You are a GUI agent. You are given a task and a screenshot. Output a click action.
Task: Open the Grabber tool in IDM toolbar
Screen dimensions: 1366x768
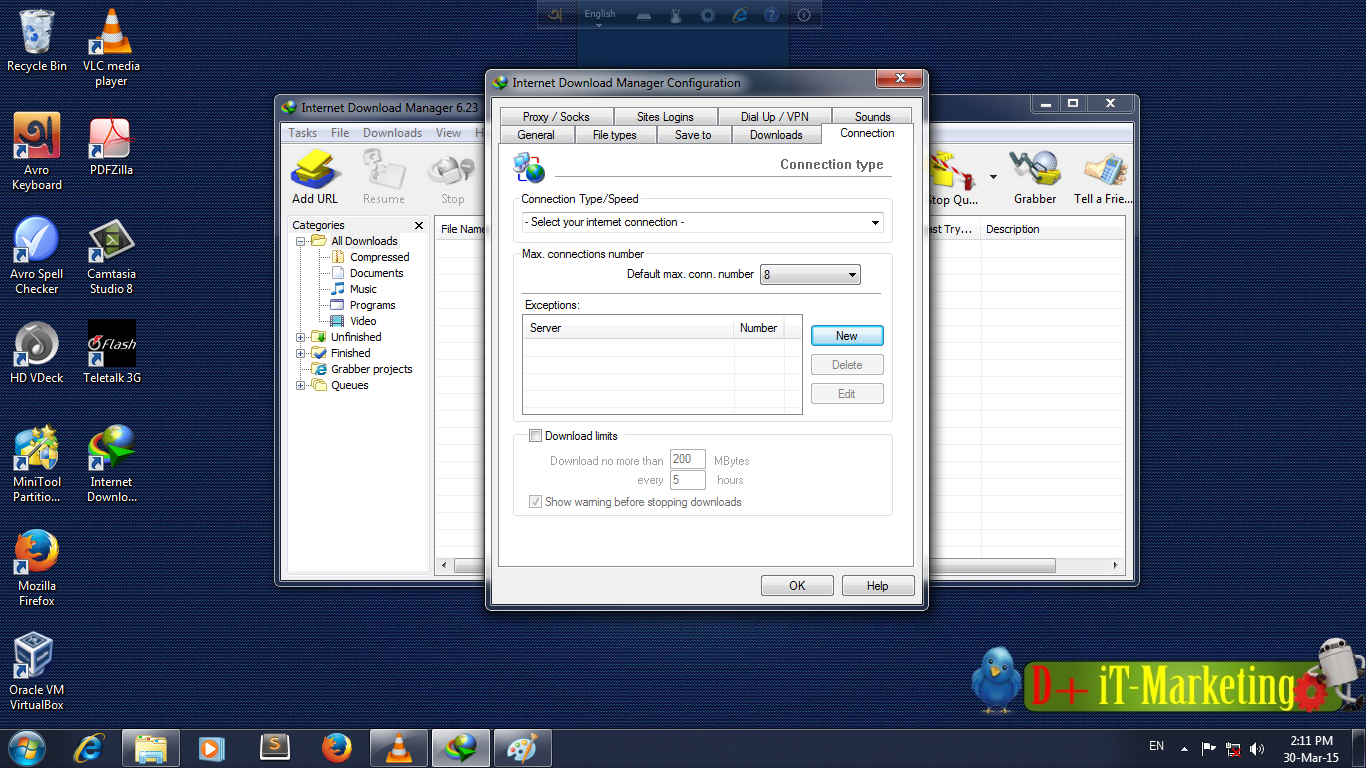point(1034,177)
